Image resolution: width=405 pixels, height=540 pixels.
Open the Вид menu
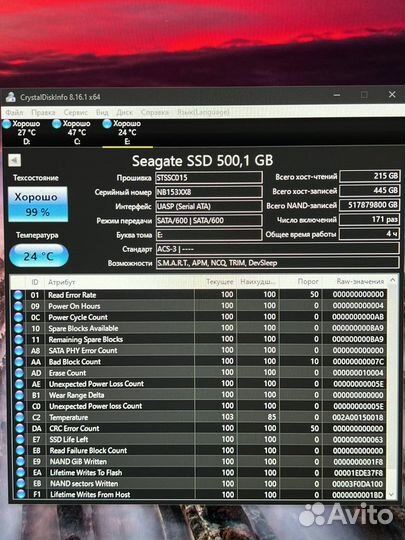click(x=102, y=112)
